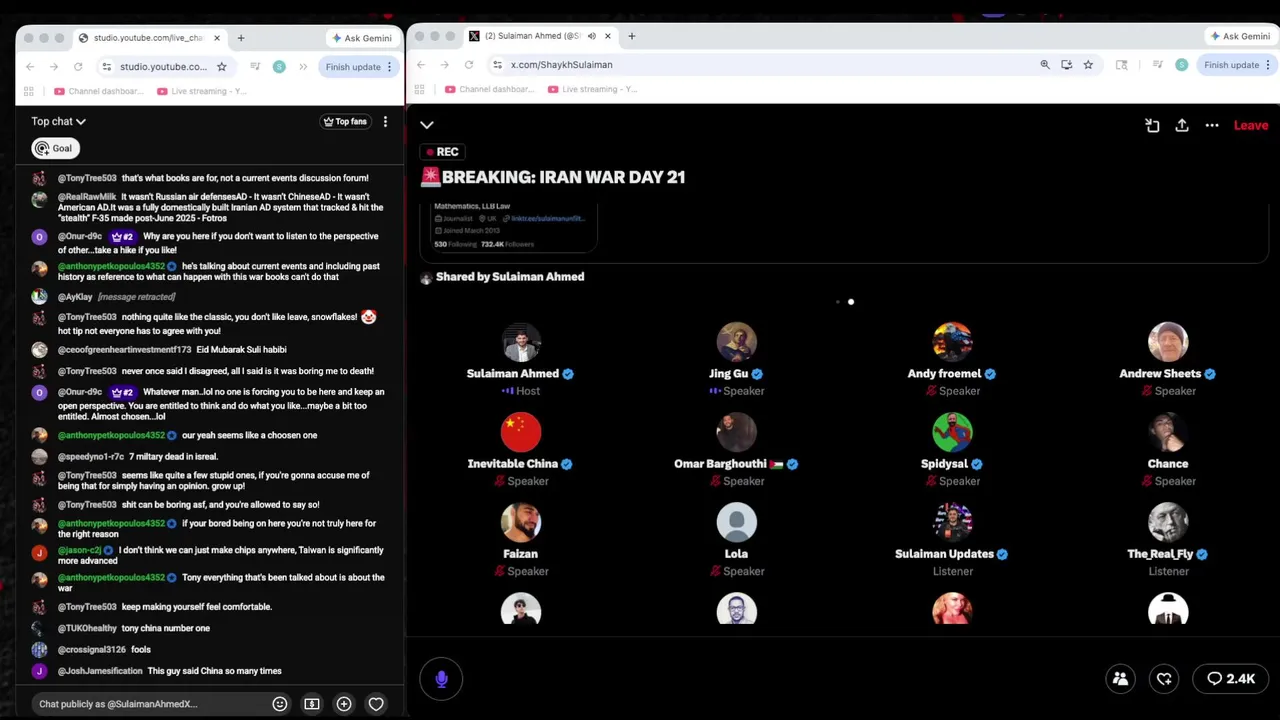The image size is (1280, 720).
Task: Click the @speedyno1-r7c username in chat
Action: coord(91,457)
